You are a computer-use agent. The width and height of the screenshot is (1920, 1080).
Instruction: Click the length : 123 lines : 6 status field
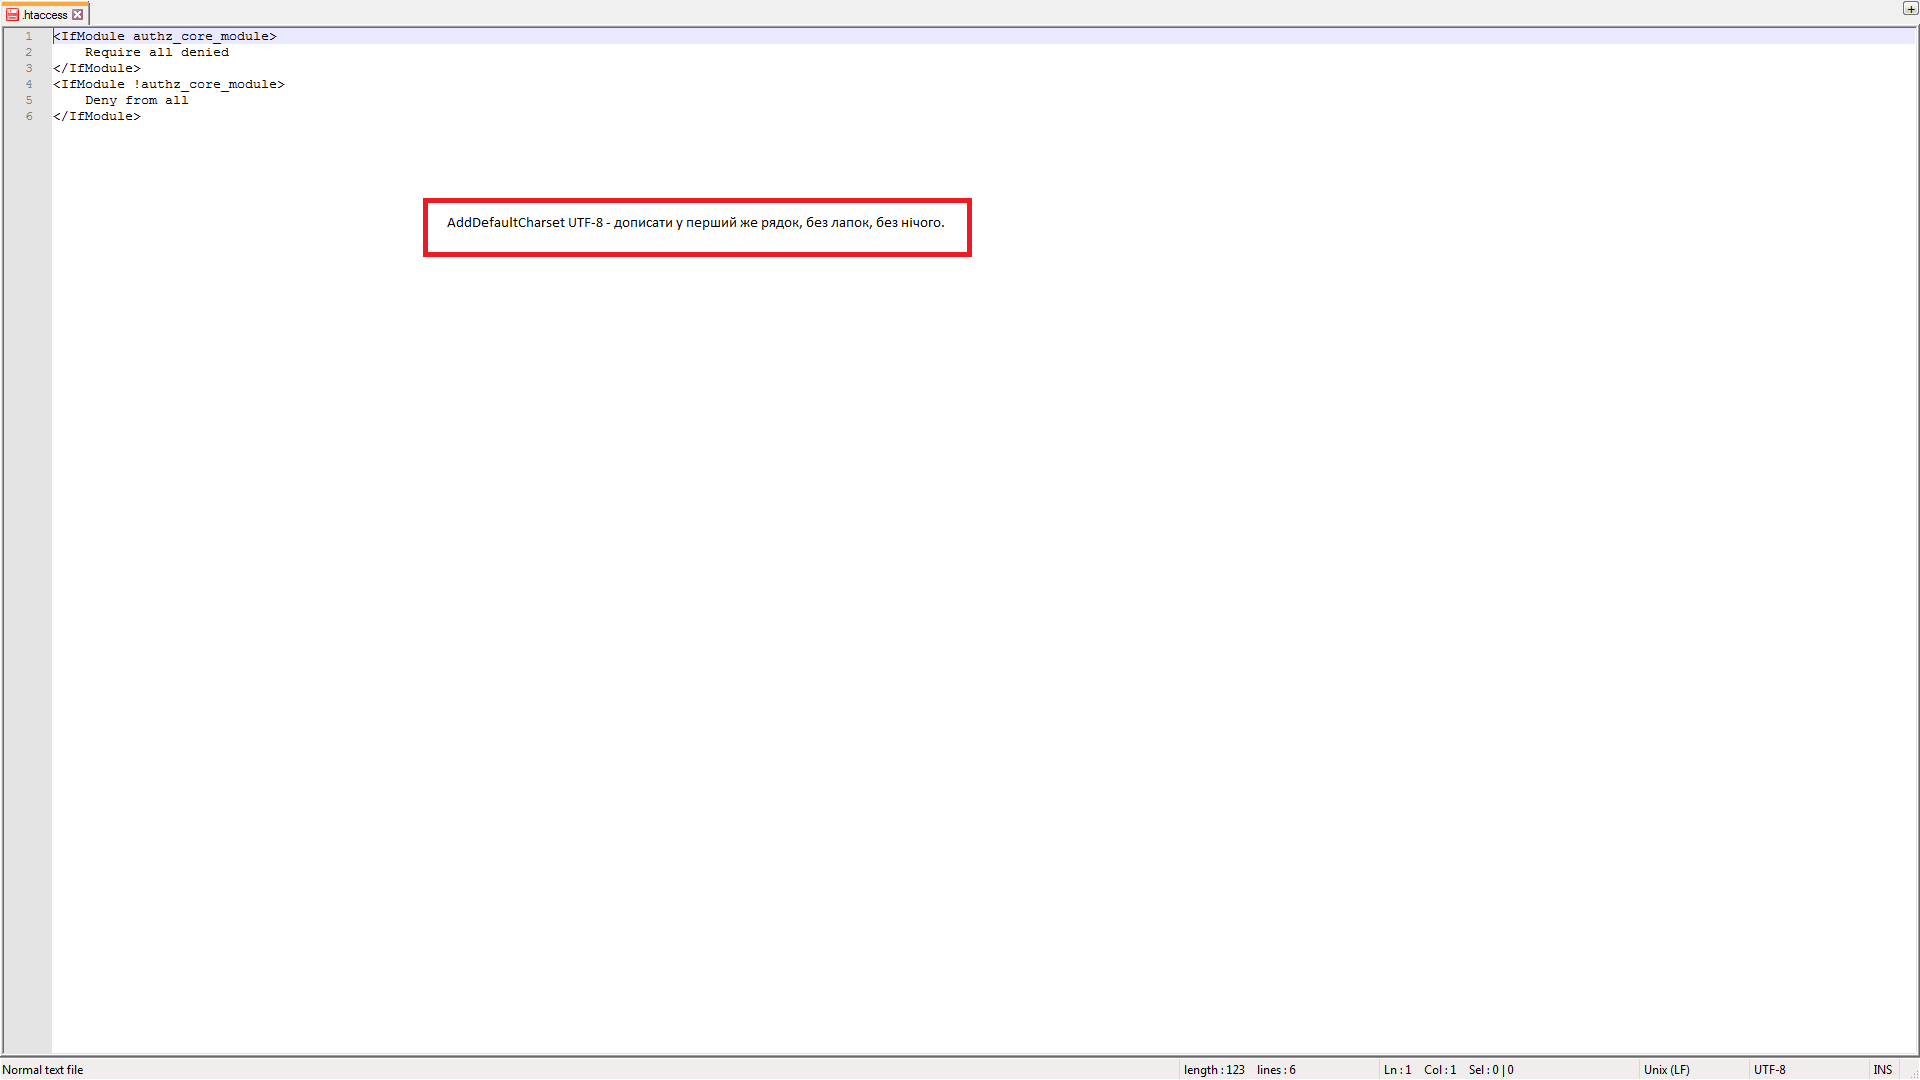(1239, 1070)
